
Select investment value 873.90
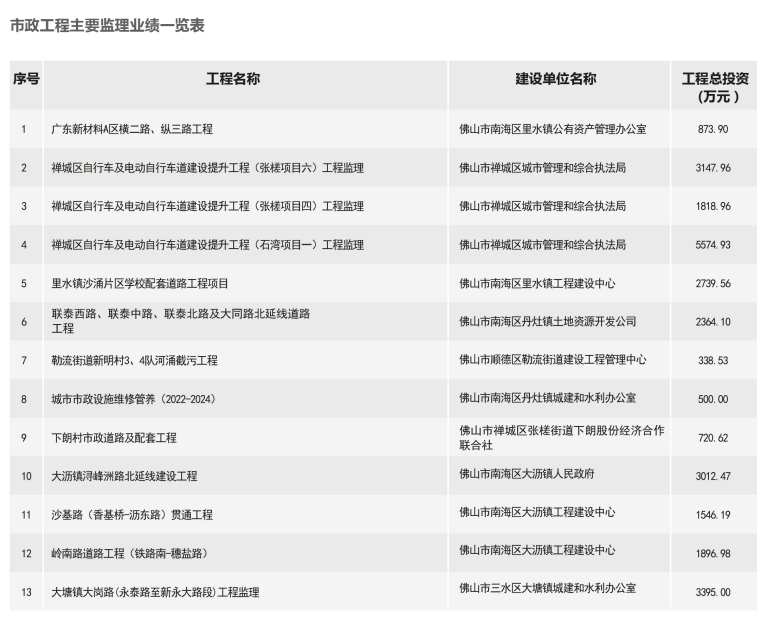pos(713,129)
